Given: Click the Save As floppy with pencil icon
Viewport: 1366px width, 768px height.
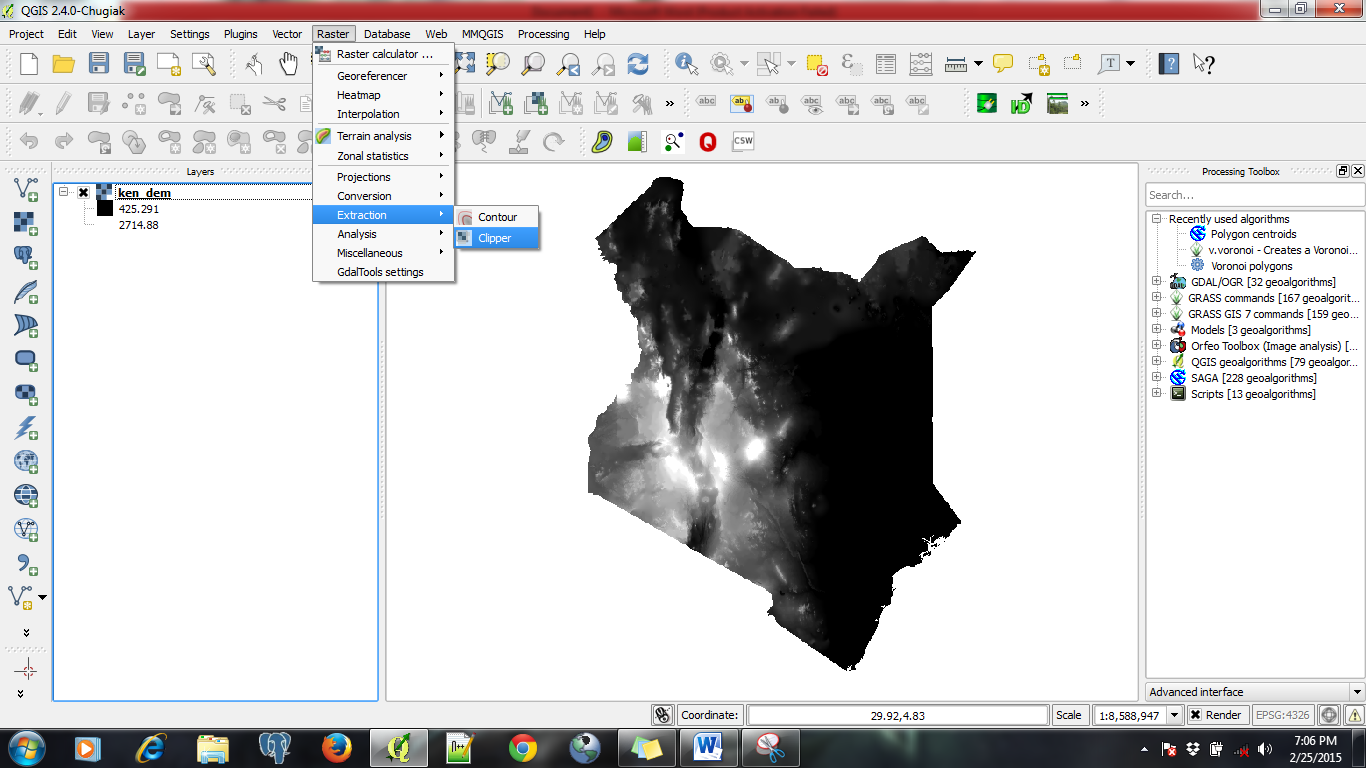Looking at the screenshot, I should click(x=134, y=64).
